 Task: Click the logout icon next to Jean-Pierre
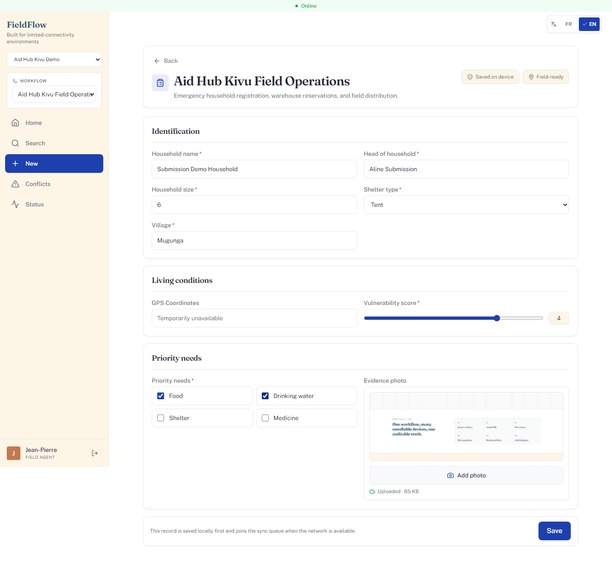[x=94, y=453]
